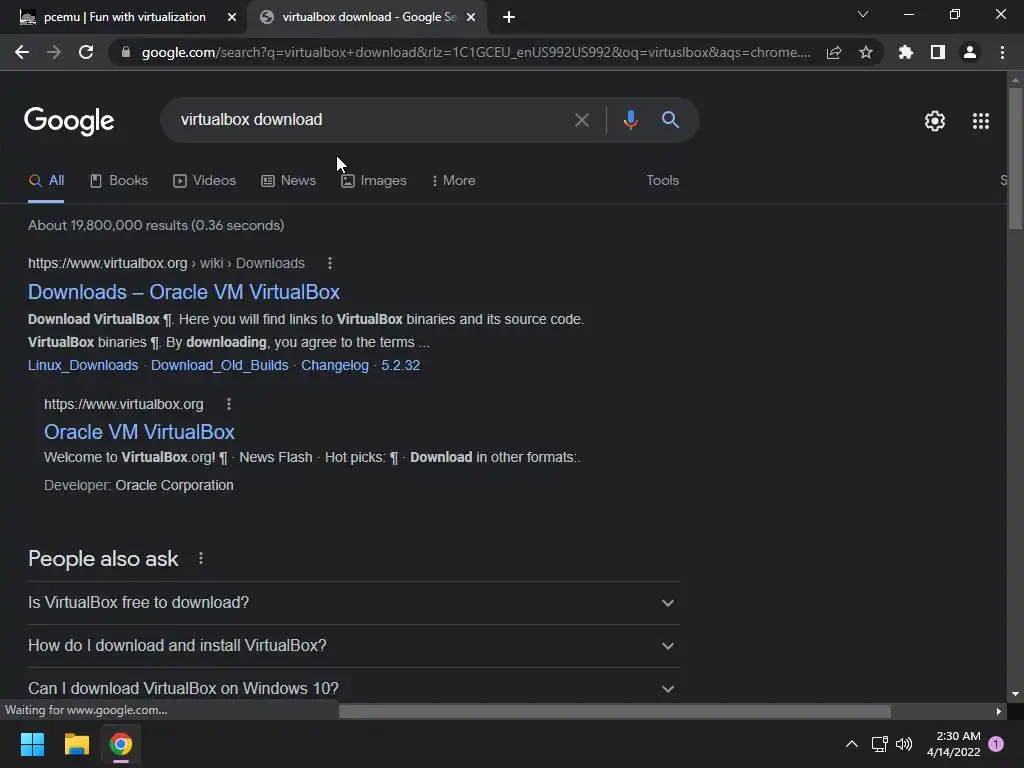Image resolution: width=1024 pixels, height=768 pixels.
Task: Open options for the virtualbox.org sub-result
Action: pyautogui.click(x=229, y=404)
